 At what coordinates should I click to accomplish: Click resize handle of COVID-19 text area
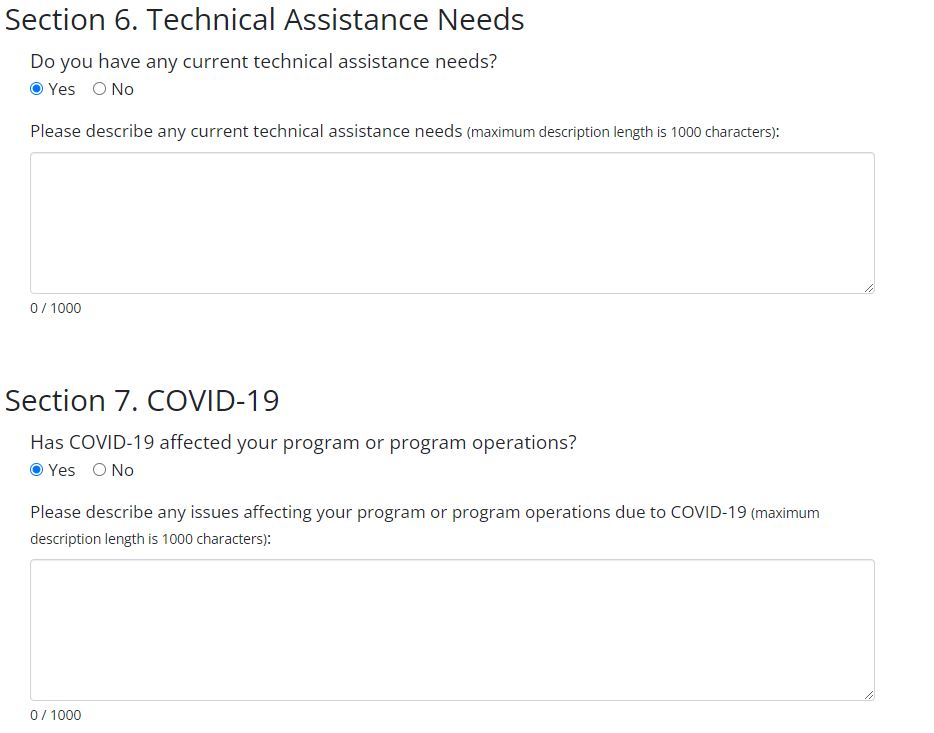coord(868,695)
